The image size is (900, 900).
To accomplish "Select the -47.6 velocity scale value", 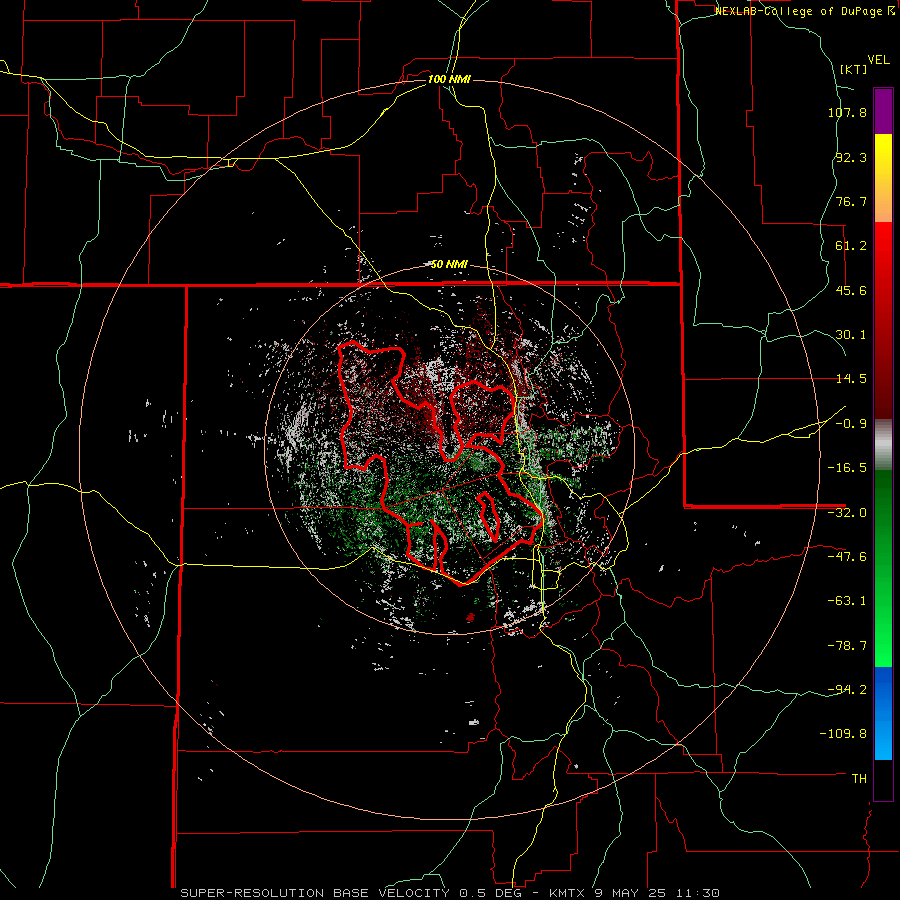I will pyautogui.click(x=847, y=557).
